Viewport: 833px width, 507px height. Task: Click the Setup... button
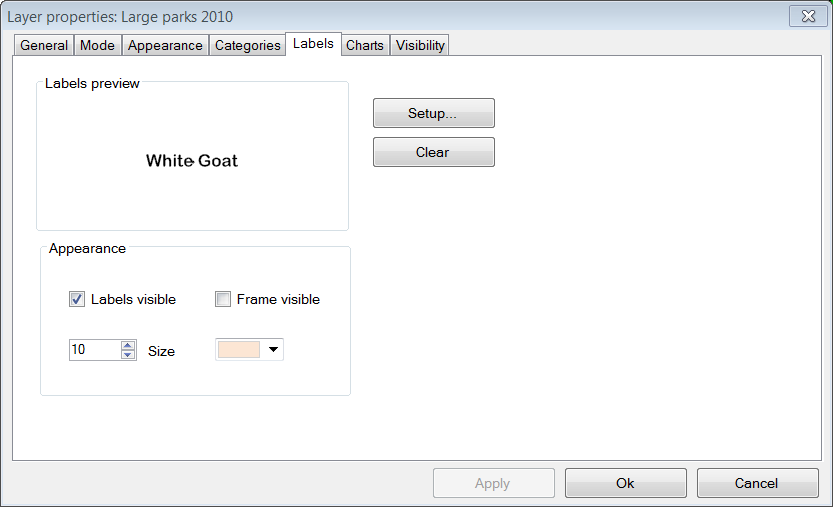(x=434, y=113)
